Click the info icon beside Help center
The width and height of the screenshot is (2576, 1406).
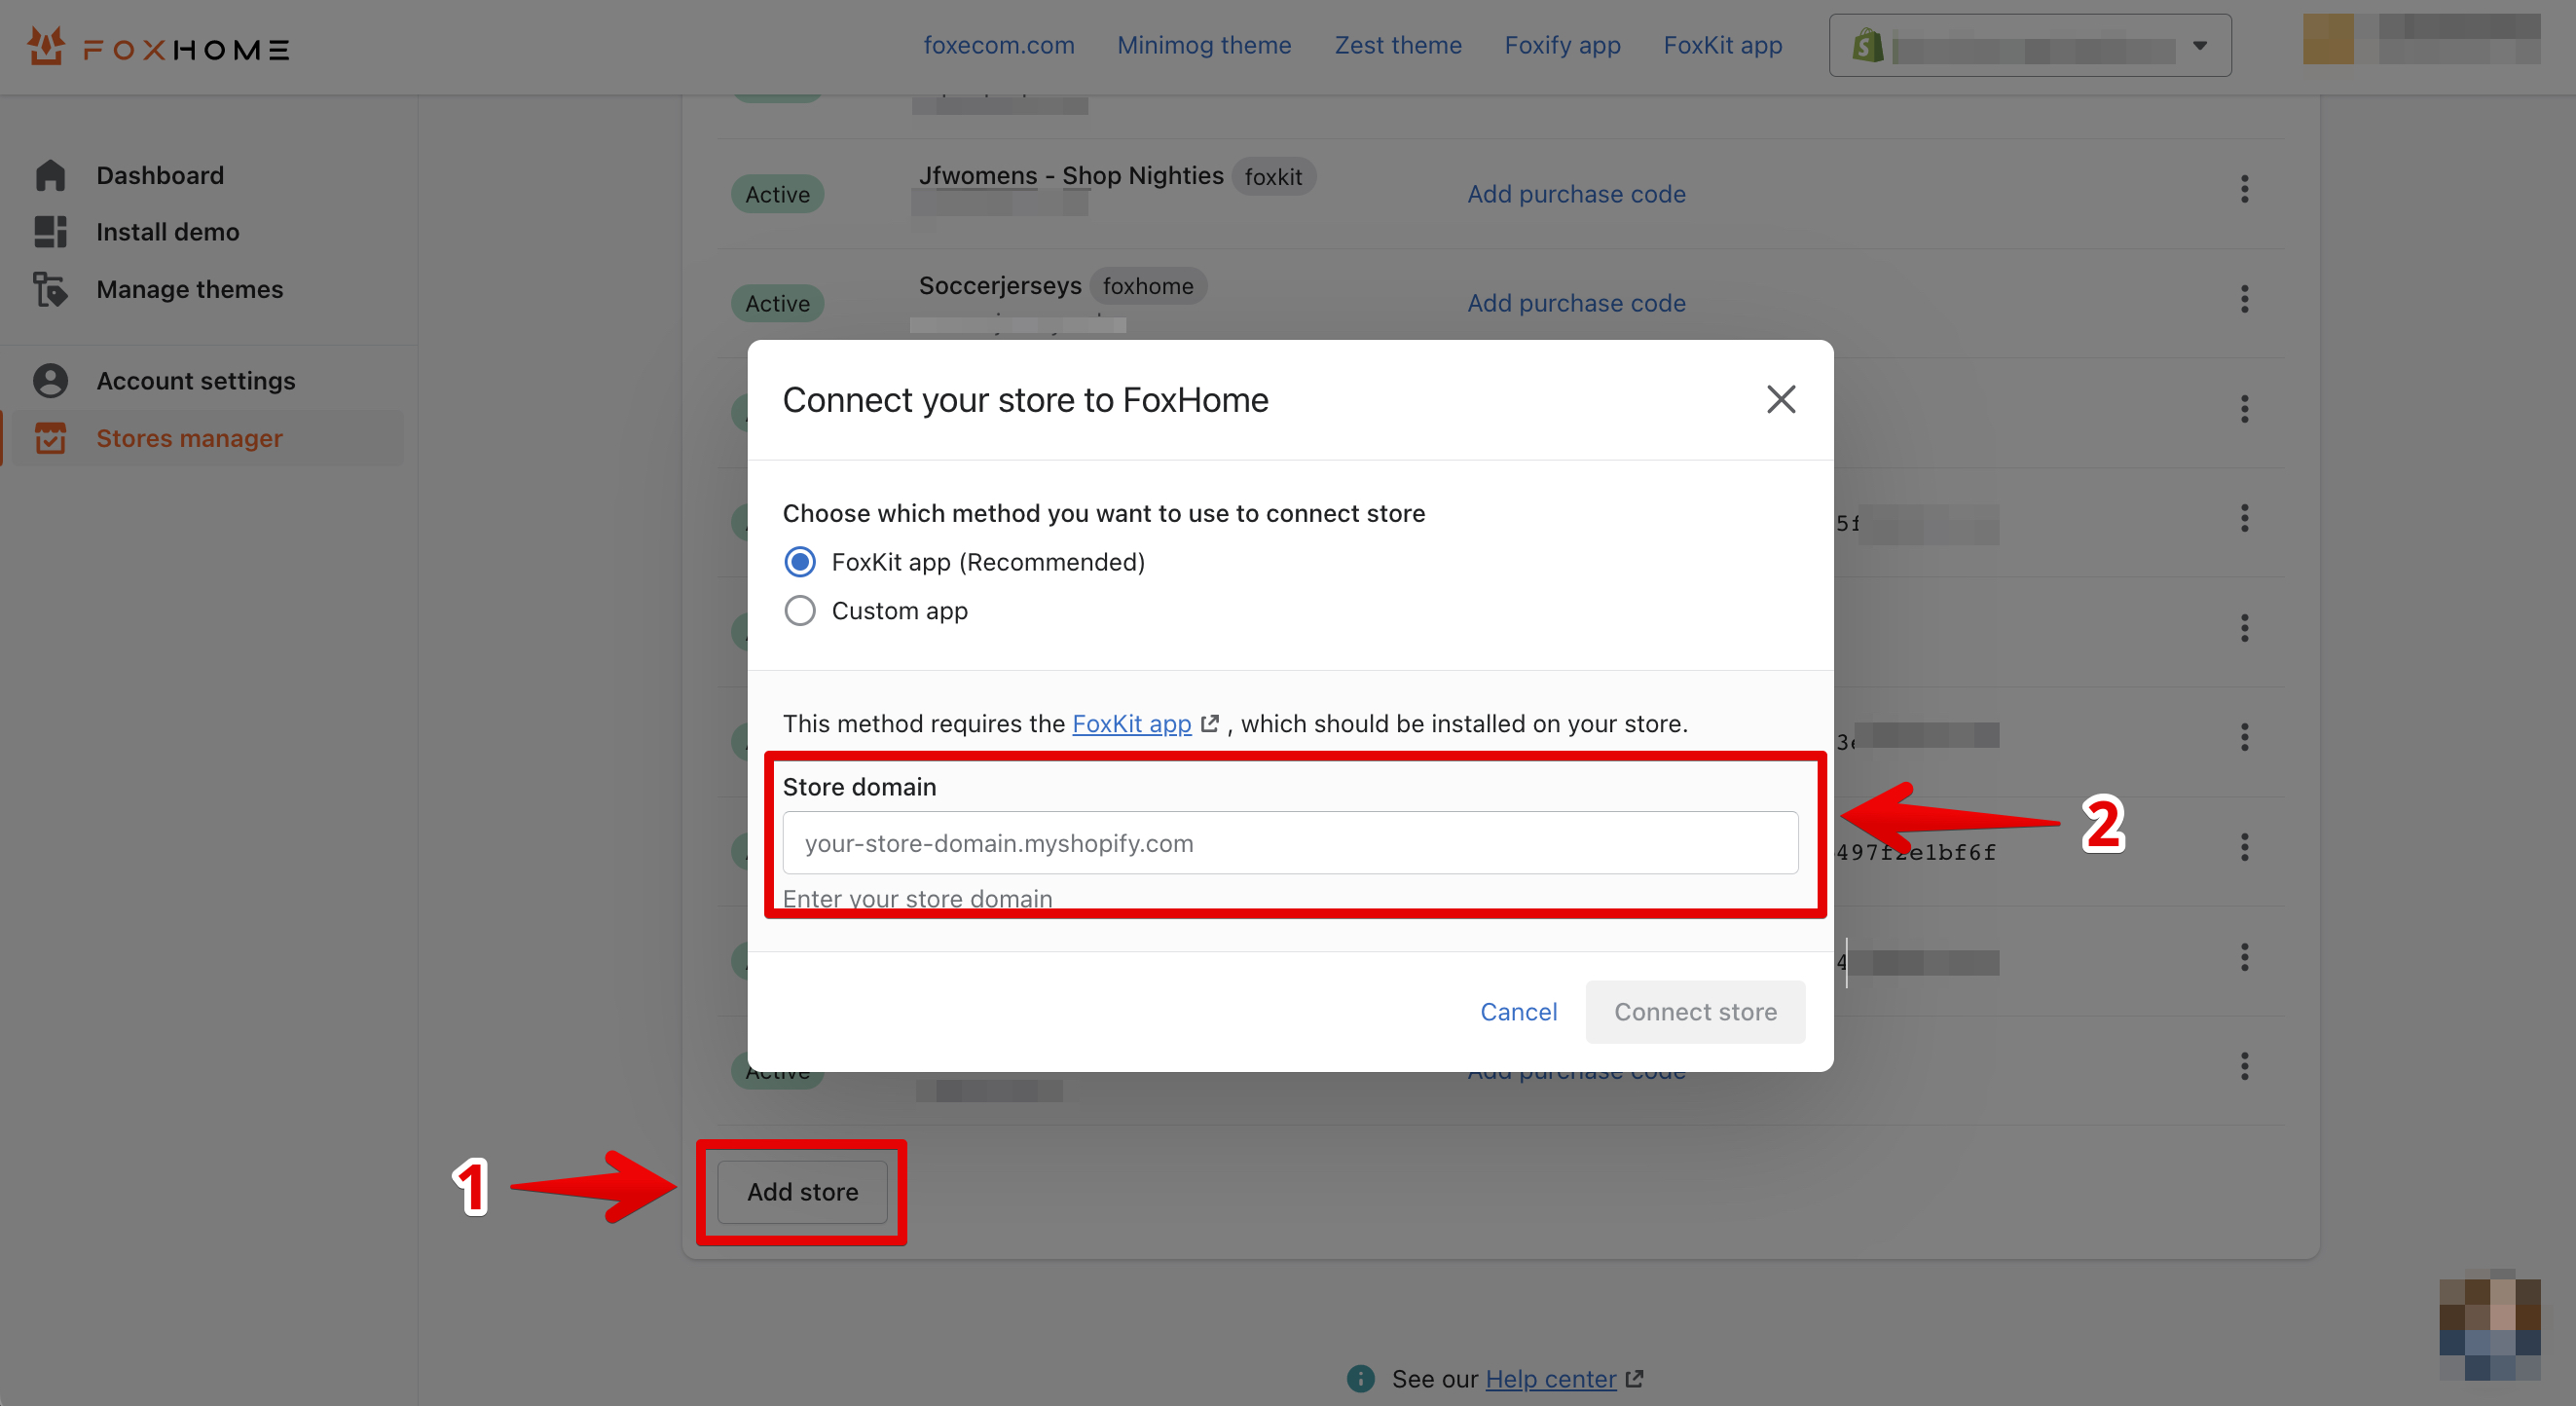click(x=1360, y=1378)
